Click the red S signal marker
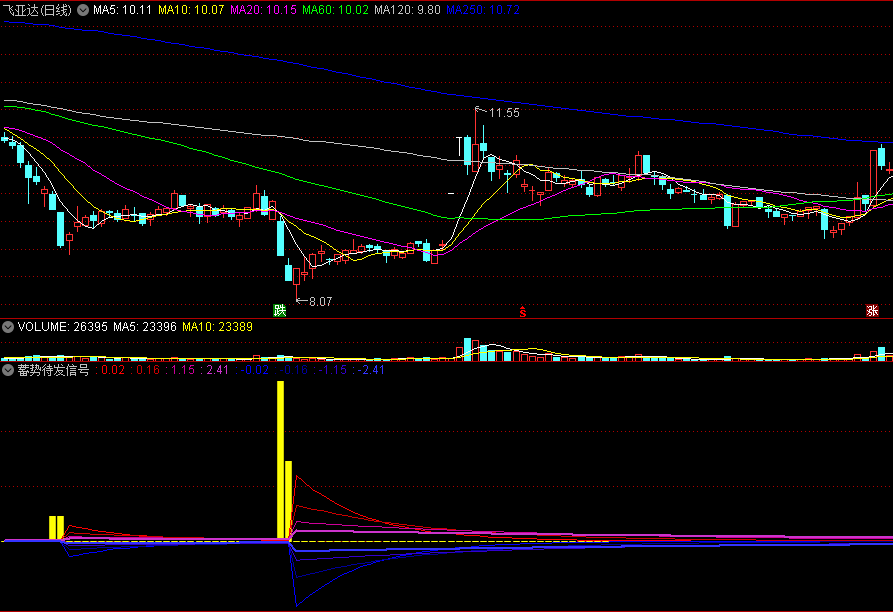The width and height of the screenshot is (893, 612). (522, 311)
